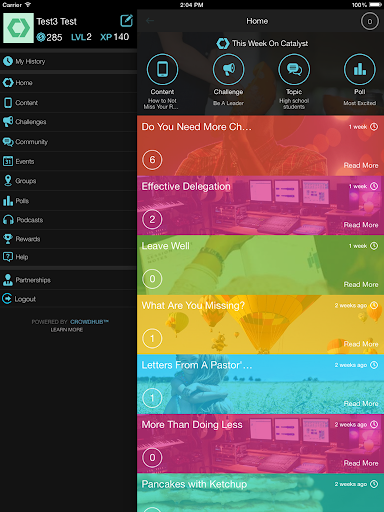
Task: Select Challenges in sidebar menu
Action: [x=68, y=122]
